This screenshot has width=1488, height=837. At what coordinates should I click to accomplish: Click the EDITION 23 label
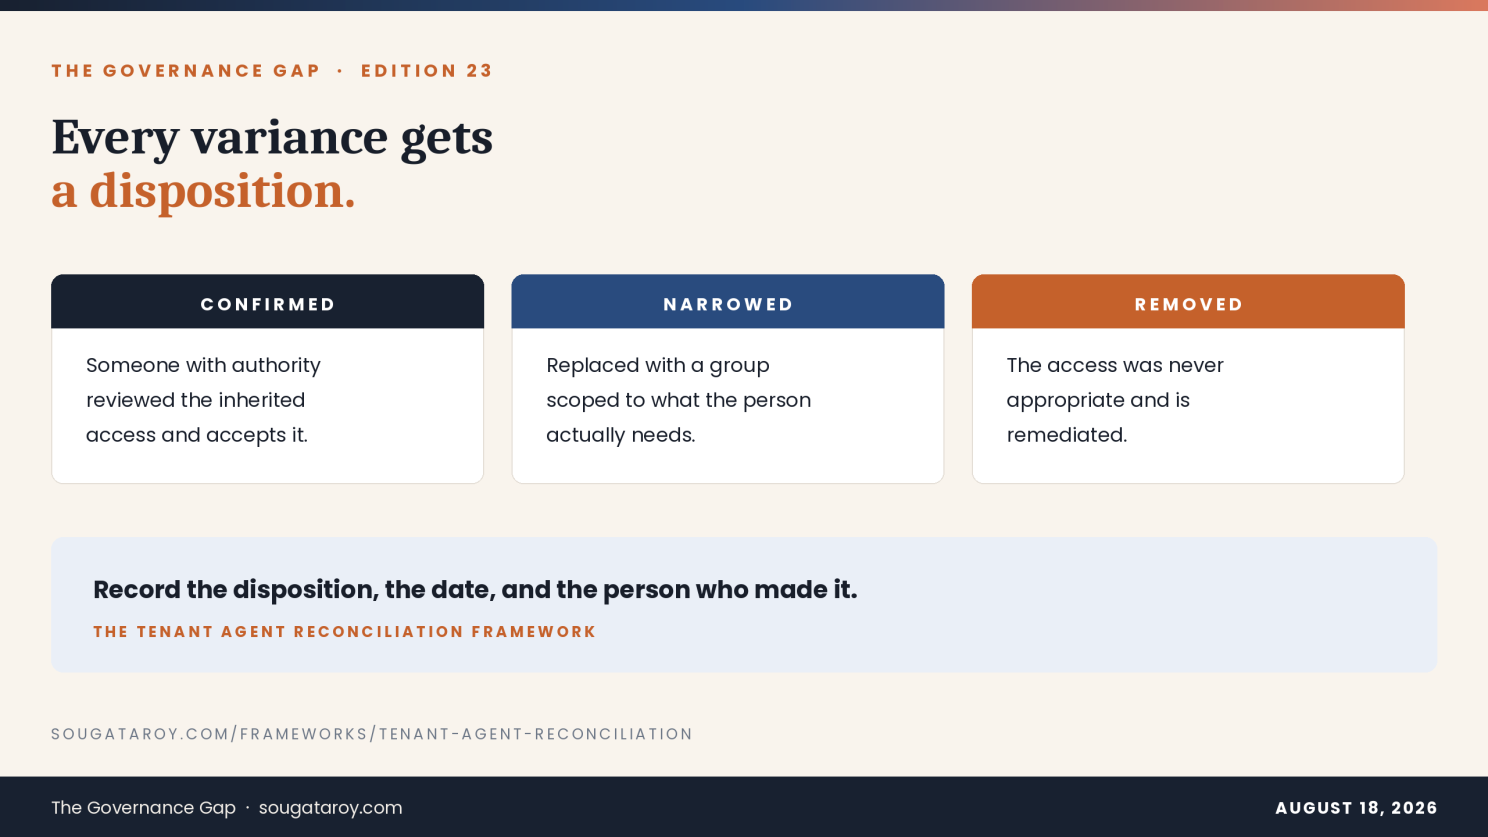(427, 71)
